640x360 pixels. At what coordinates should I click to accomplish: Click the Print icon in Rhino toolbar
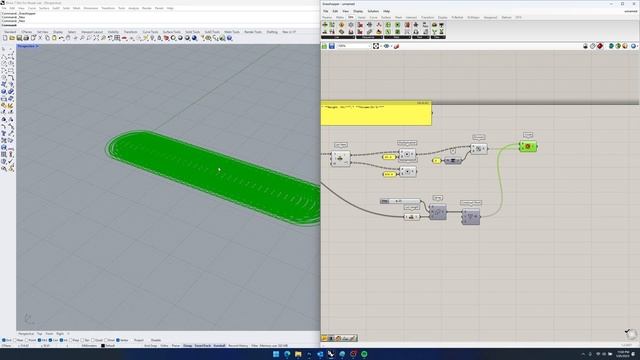click(x=26, y=38)
